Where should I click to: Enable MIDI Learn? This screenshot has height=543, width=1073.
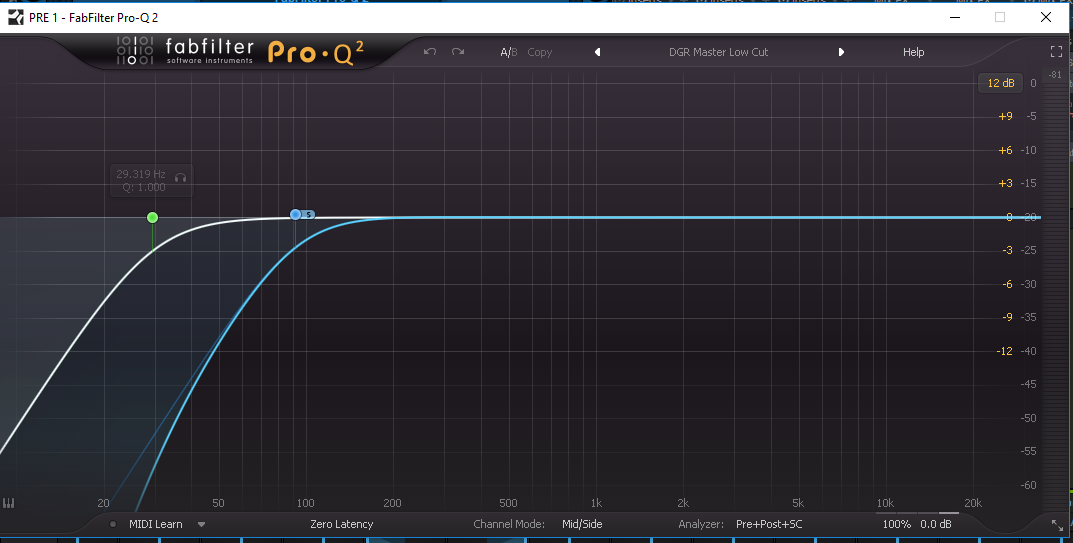click(156, 525)
